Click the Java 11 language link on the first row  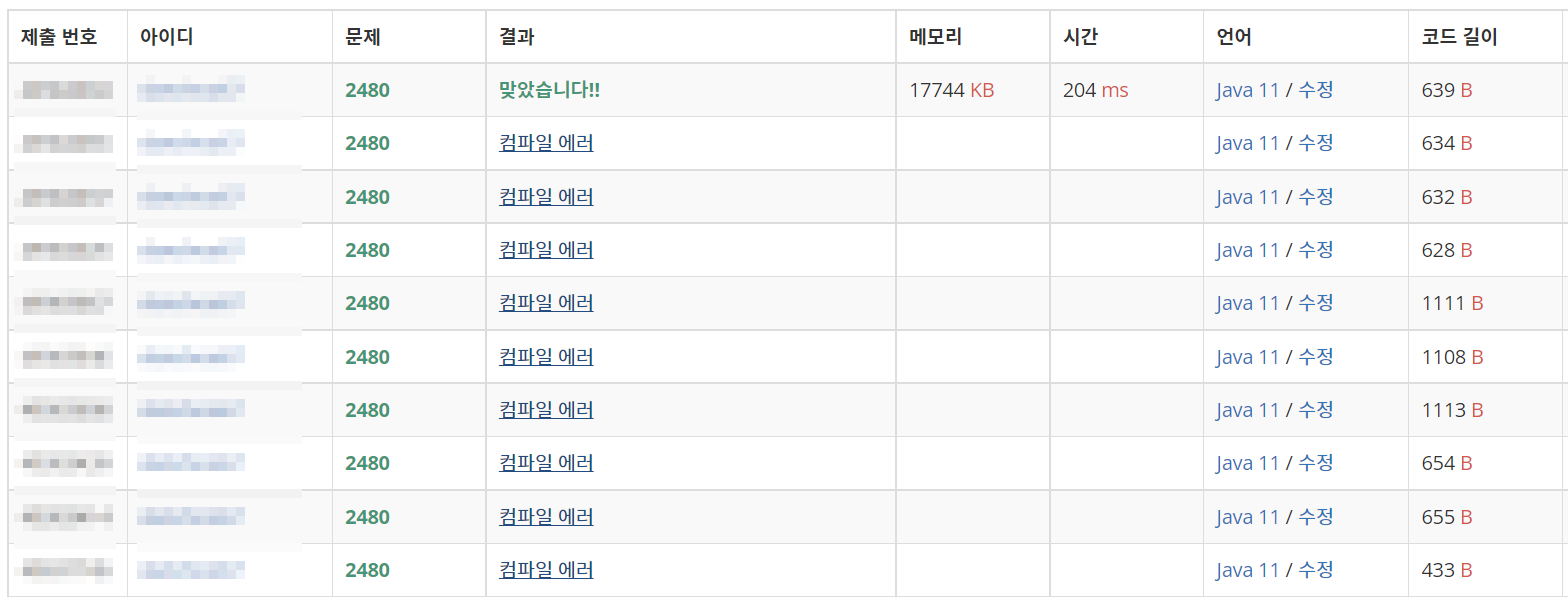(x=1247, y=89)
